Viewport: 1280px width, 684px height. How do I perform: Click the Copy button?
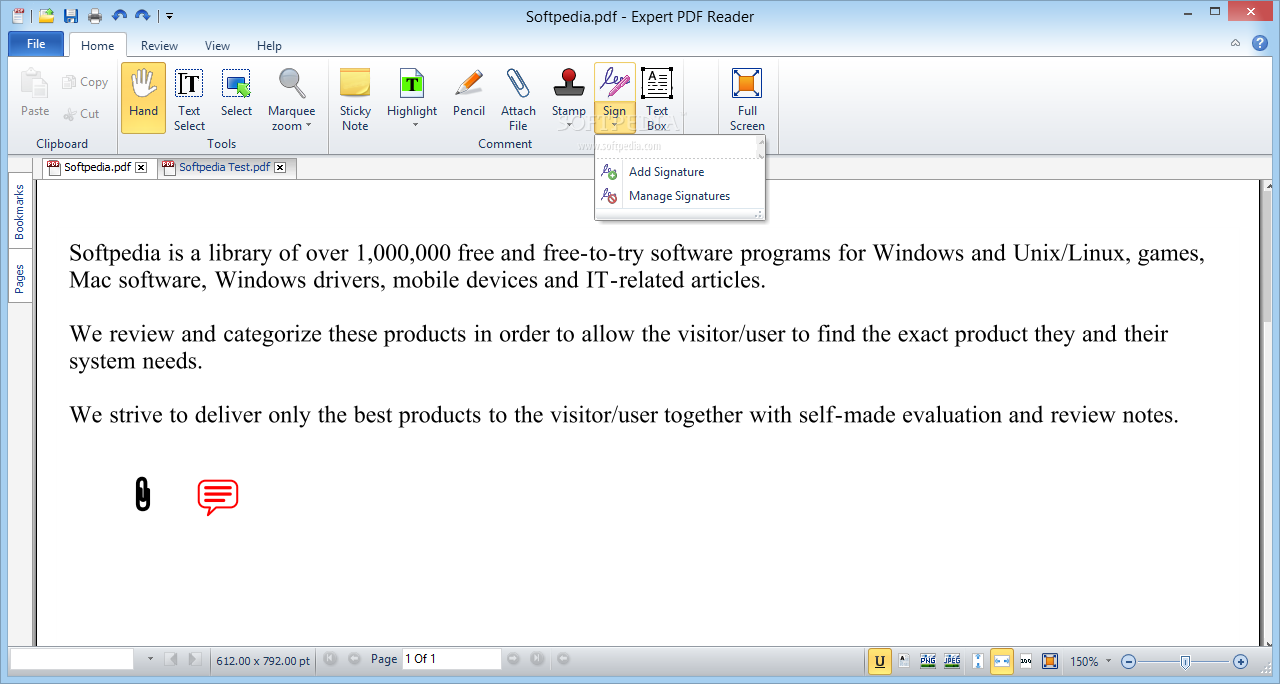[x=85, y=83]
